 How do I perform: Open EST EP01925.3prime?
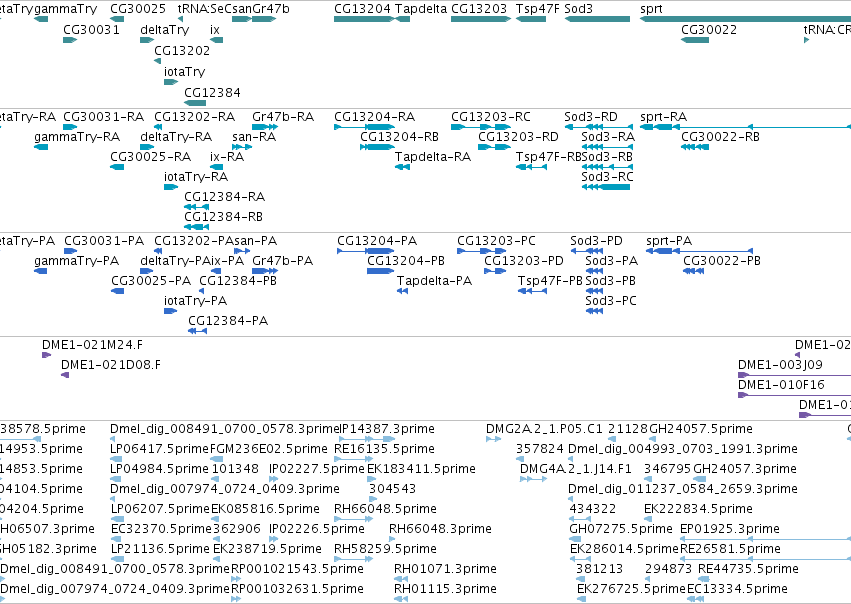click(729, 529)
